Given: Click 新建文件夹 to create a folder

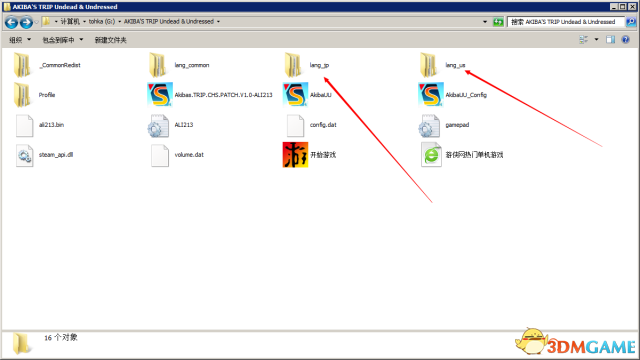Looking at the screenshot, I should [110, 40].
